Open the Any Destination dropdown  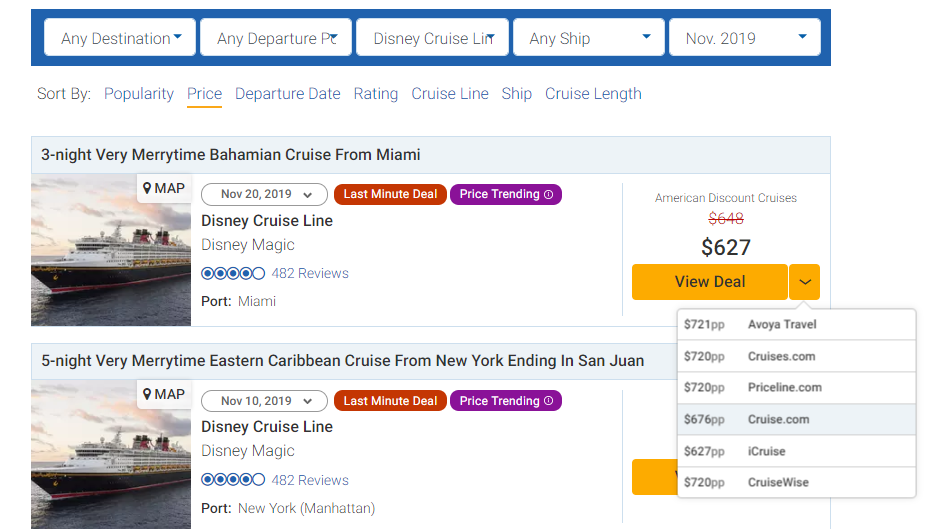pyautogui.click(x=120, y=38)
